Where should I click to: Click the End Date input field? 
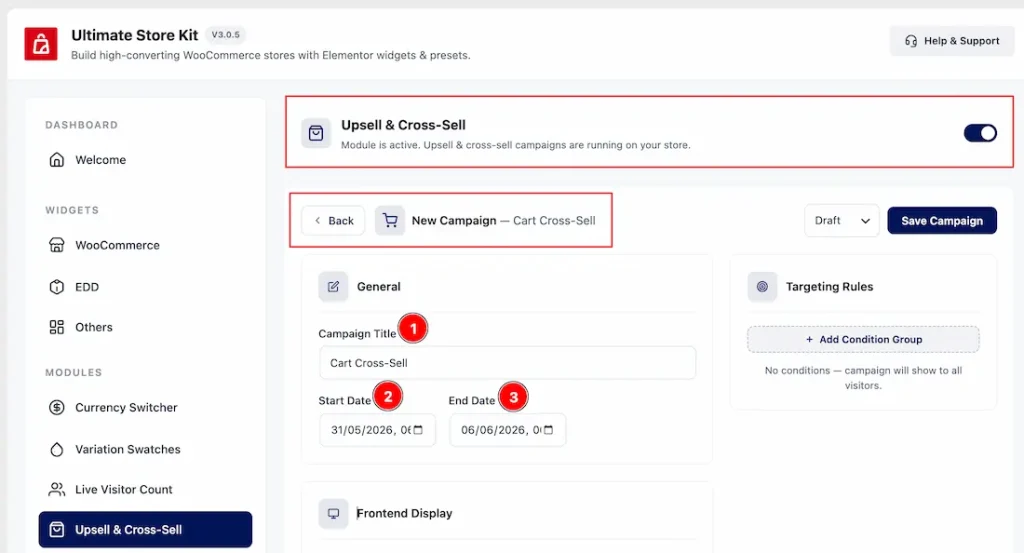pos(507,430)
